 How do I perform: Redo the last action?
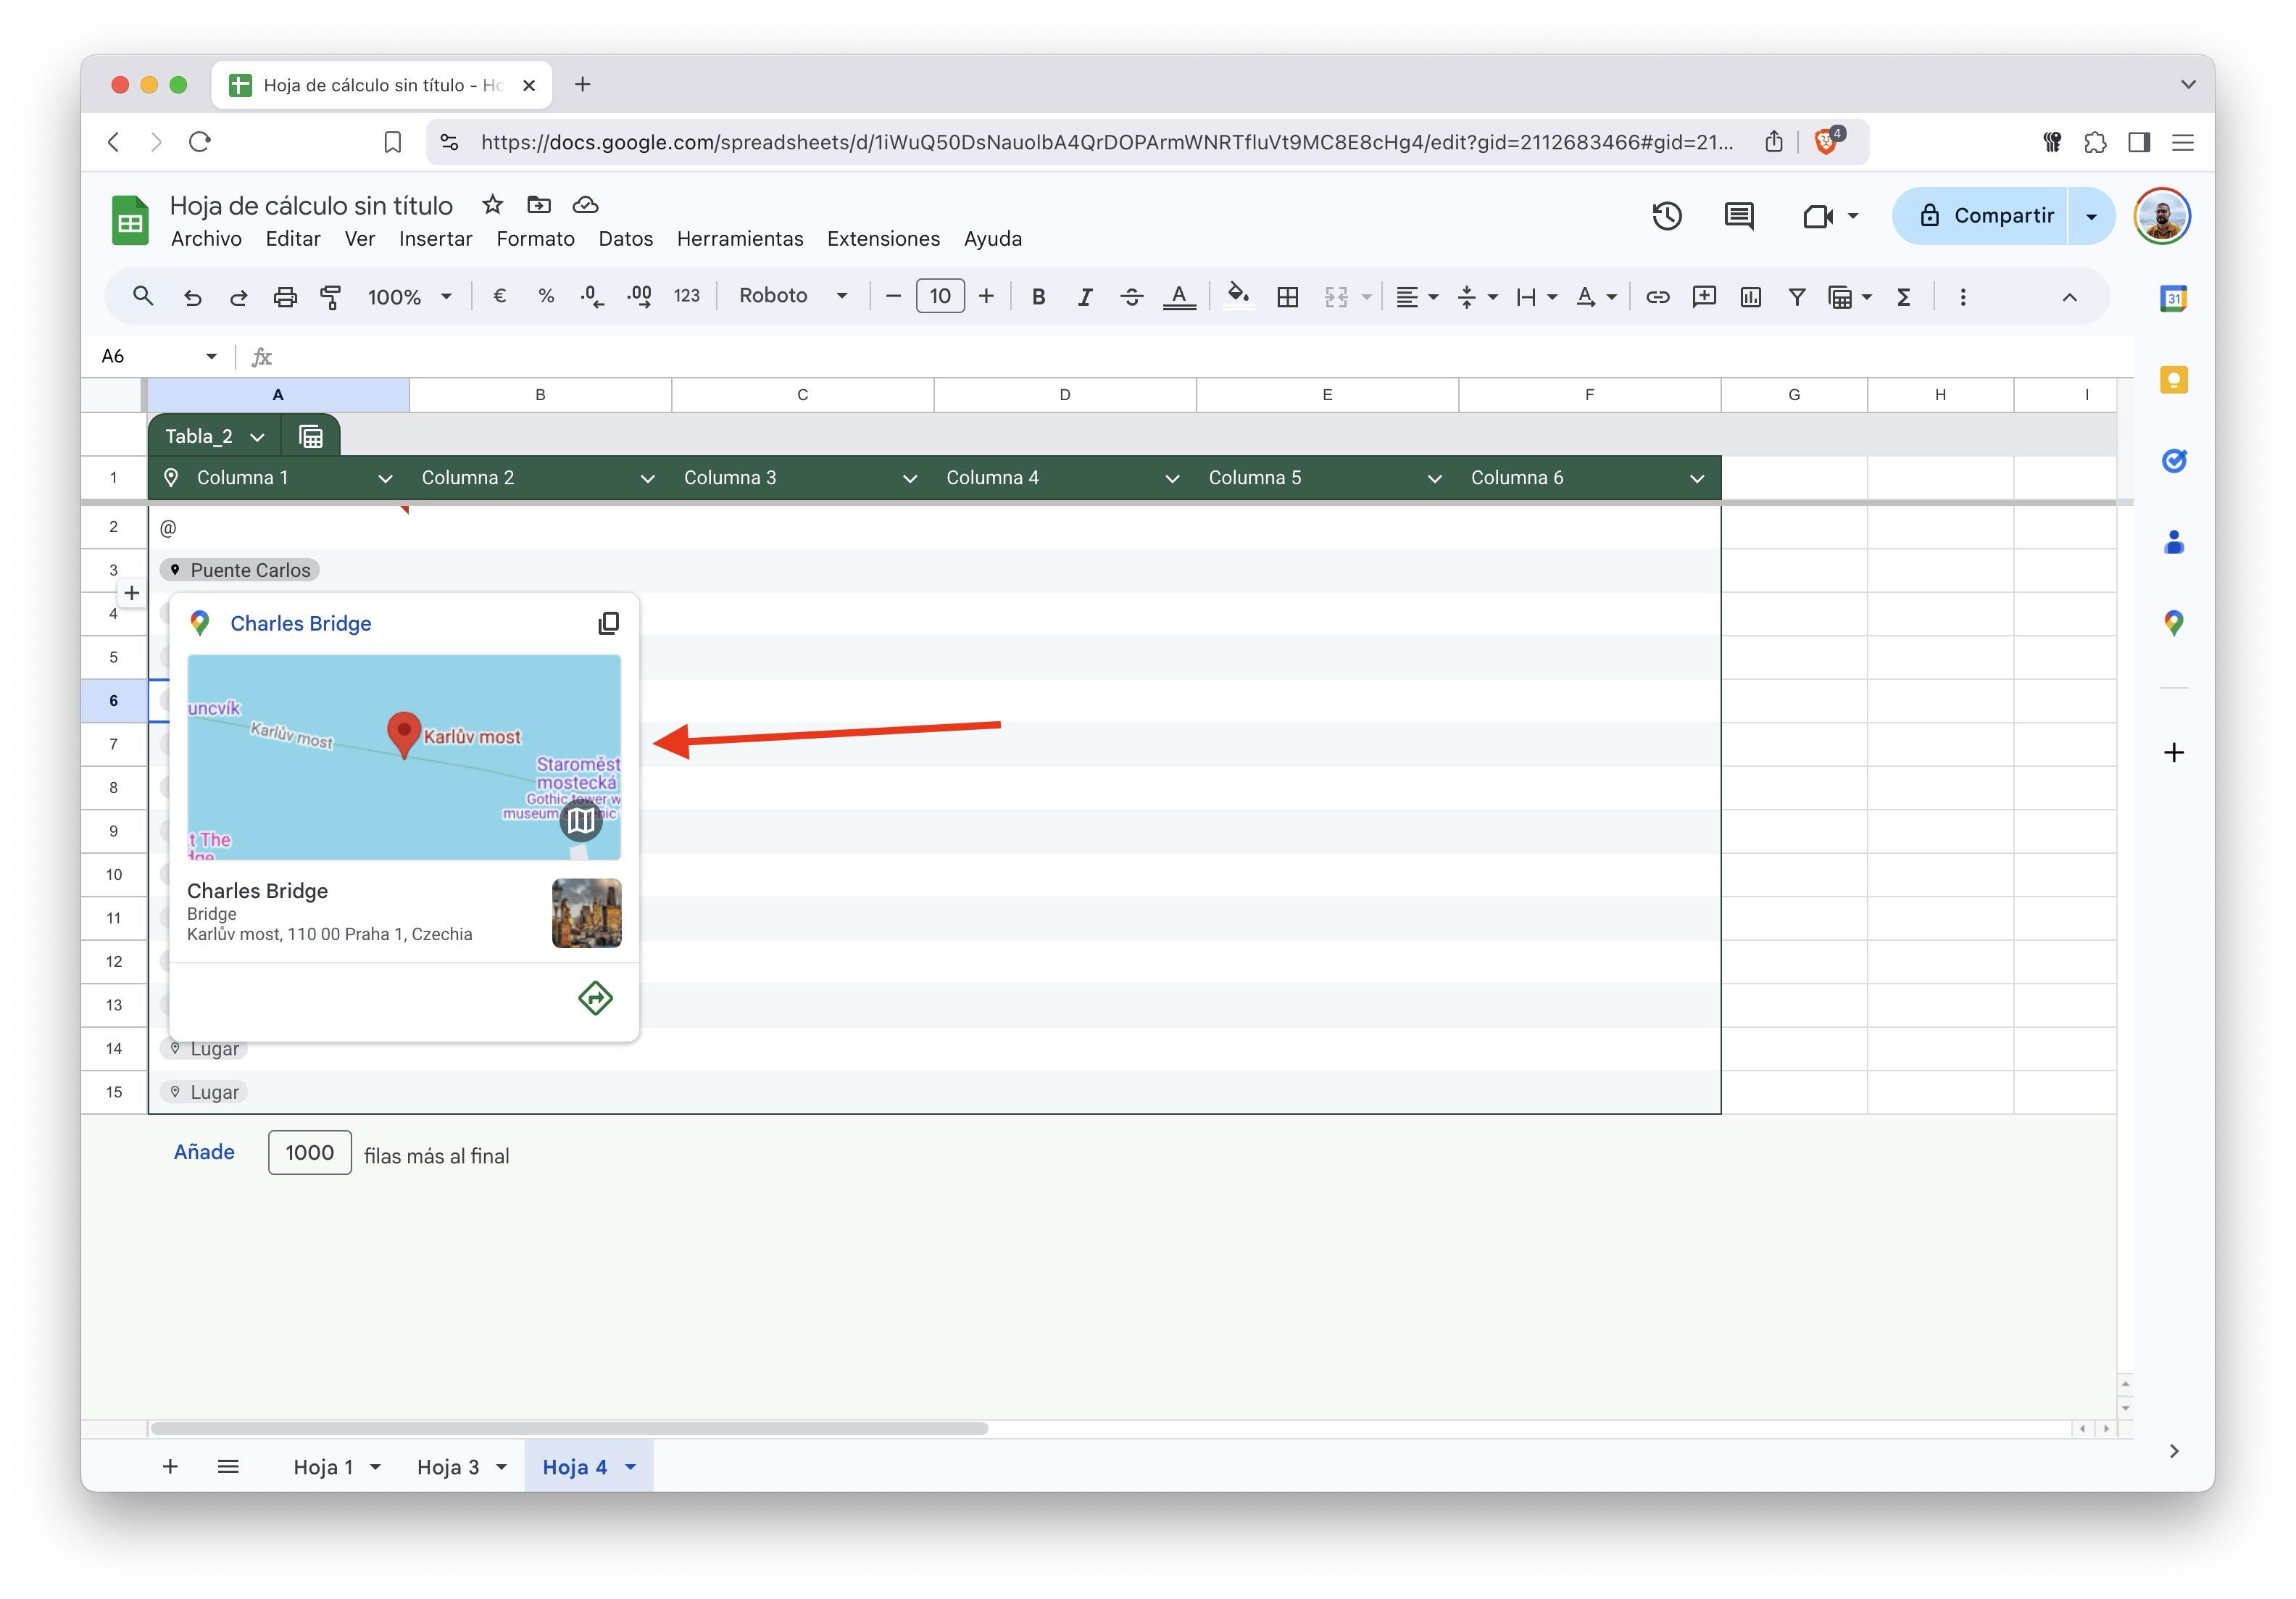click(x=238, y=297)
